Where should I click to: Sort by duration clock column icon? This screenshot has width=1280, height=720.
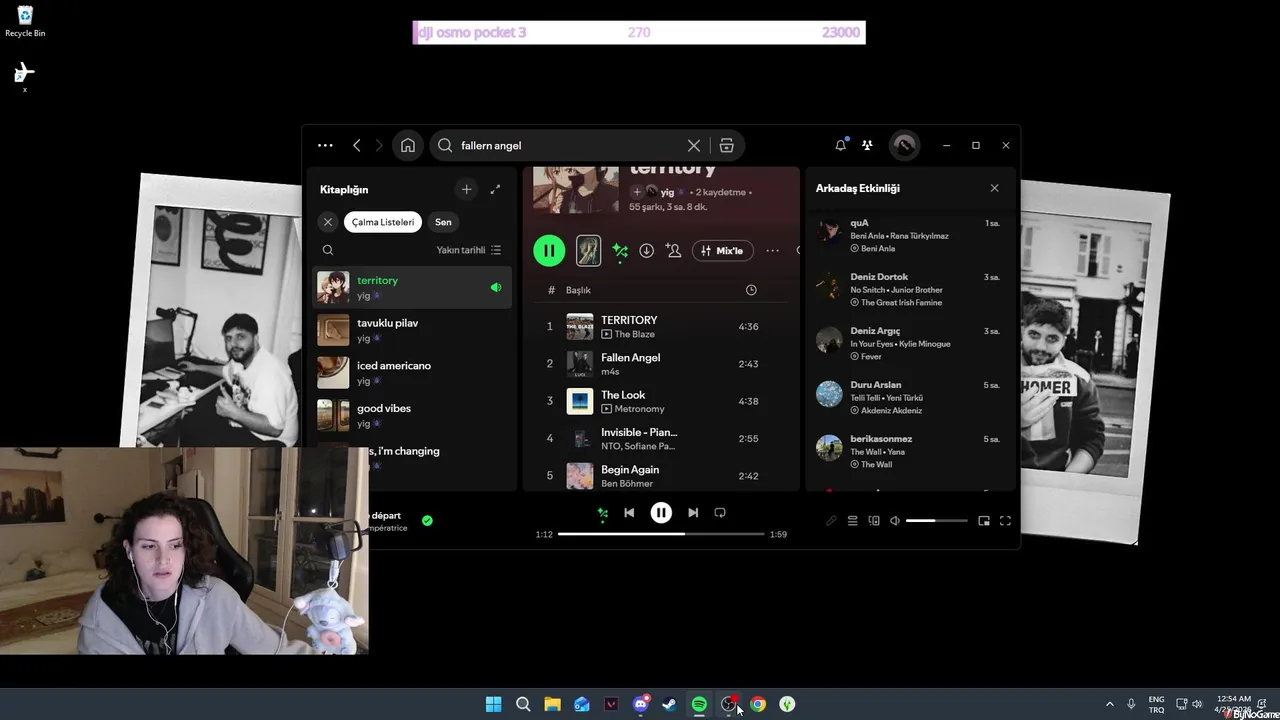(751, 290)
